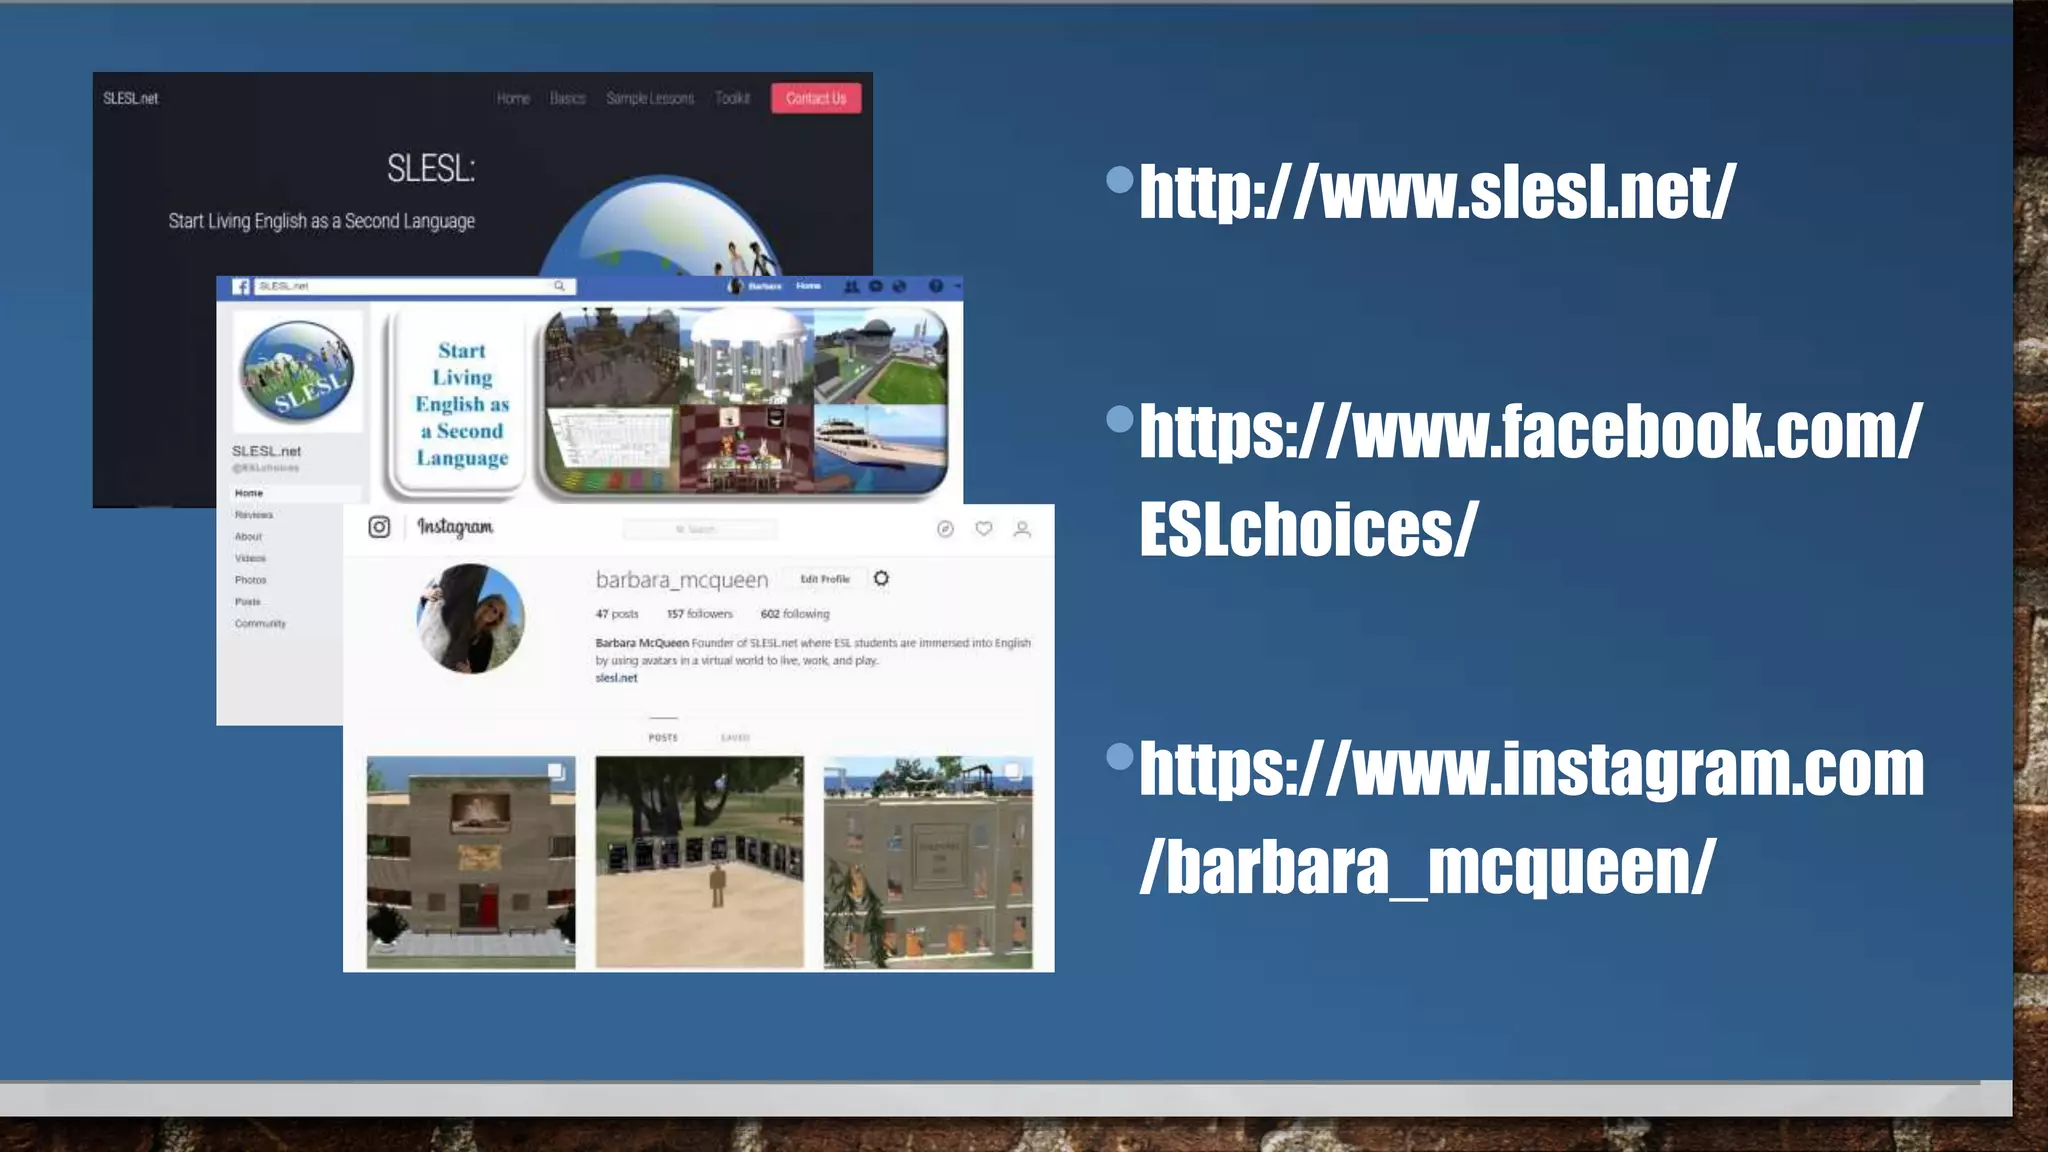Screen dimensions: 2048x1152
Task: Click the Facebook search magnifier icon
Action: tap(560, 286)
